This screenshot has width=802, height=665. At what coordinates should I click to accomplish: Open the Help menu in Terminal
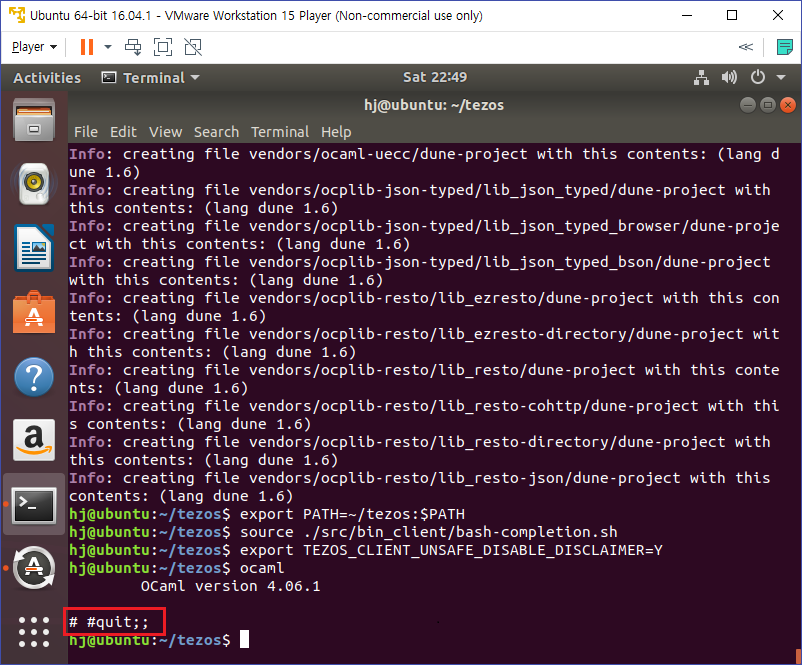click(336, 132)
